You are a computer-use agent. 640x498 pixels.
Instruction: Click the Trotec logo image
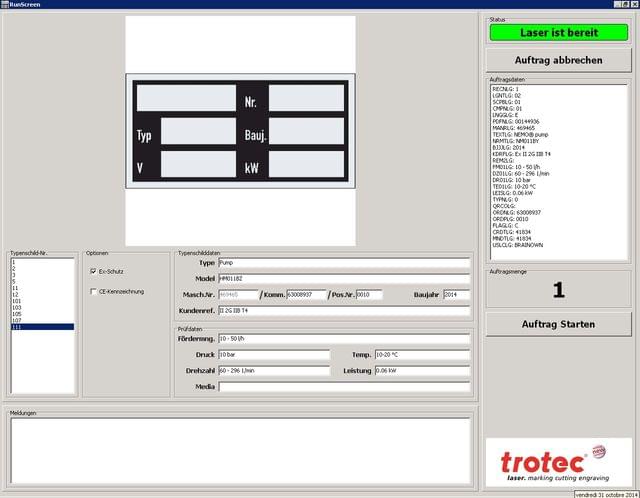tap(559, 462)
